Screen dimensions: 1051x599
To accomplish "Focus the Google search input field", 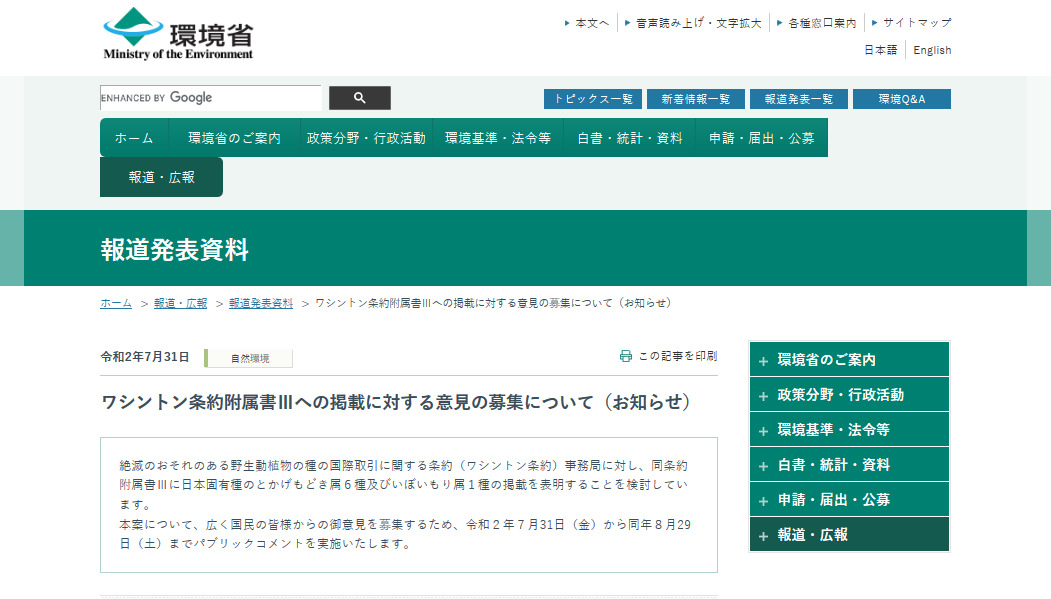I will click(211, 98).
